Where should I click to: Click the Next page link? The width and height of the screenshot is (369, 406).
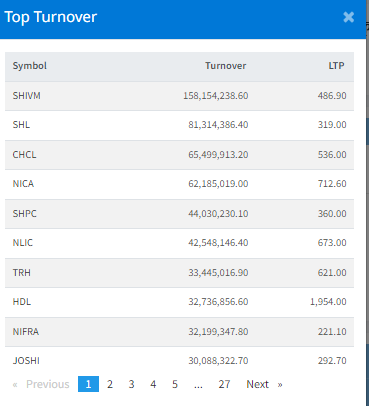[264, 384]
